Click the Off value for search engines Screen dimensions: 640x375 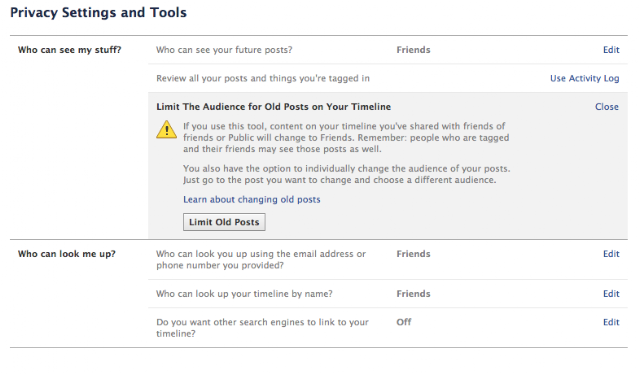pos(404,322)
